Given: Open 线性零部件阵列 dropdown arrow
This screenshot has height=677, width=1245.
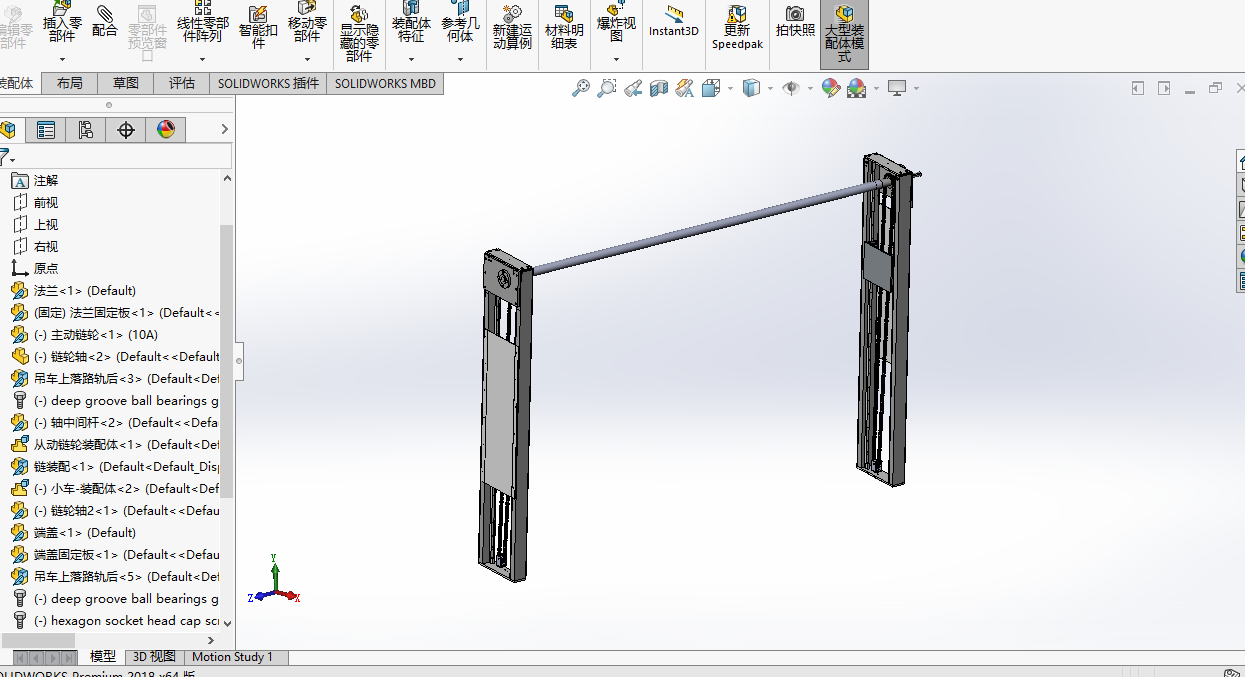Looking at the screenshot, I should click(x=202, y=59).
